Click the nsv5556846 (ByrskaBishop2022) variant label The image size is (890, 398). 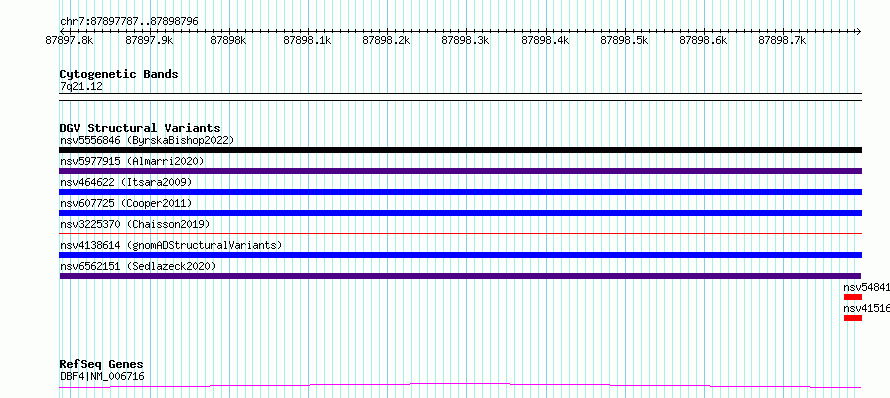pos(146,140)
